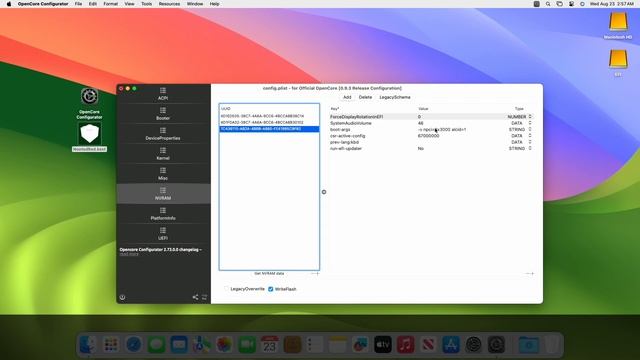Viewport: 640px width, 360px height.
Task: Open the DeviceProperties sidebar section
Action: tap(163, 134)
